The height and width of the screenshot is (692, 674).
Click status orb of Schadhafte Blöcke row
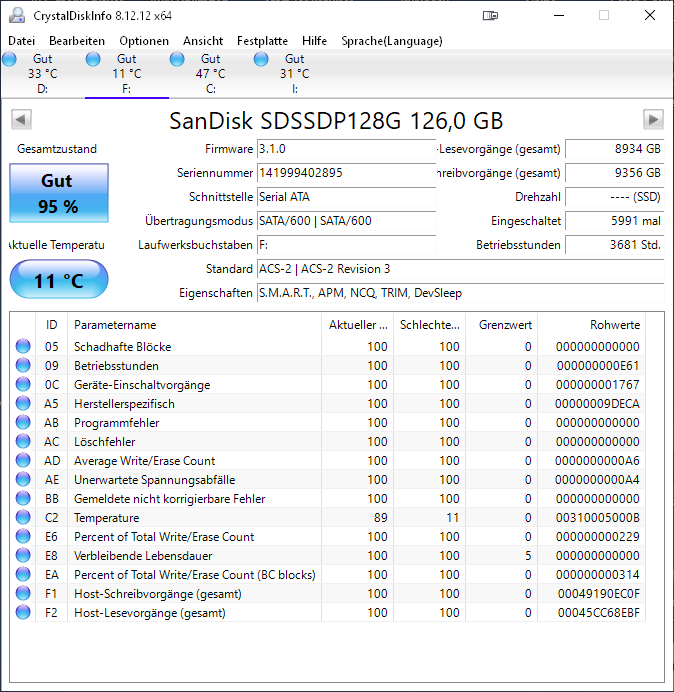pyautogui.click(x=23, y=346)
